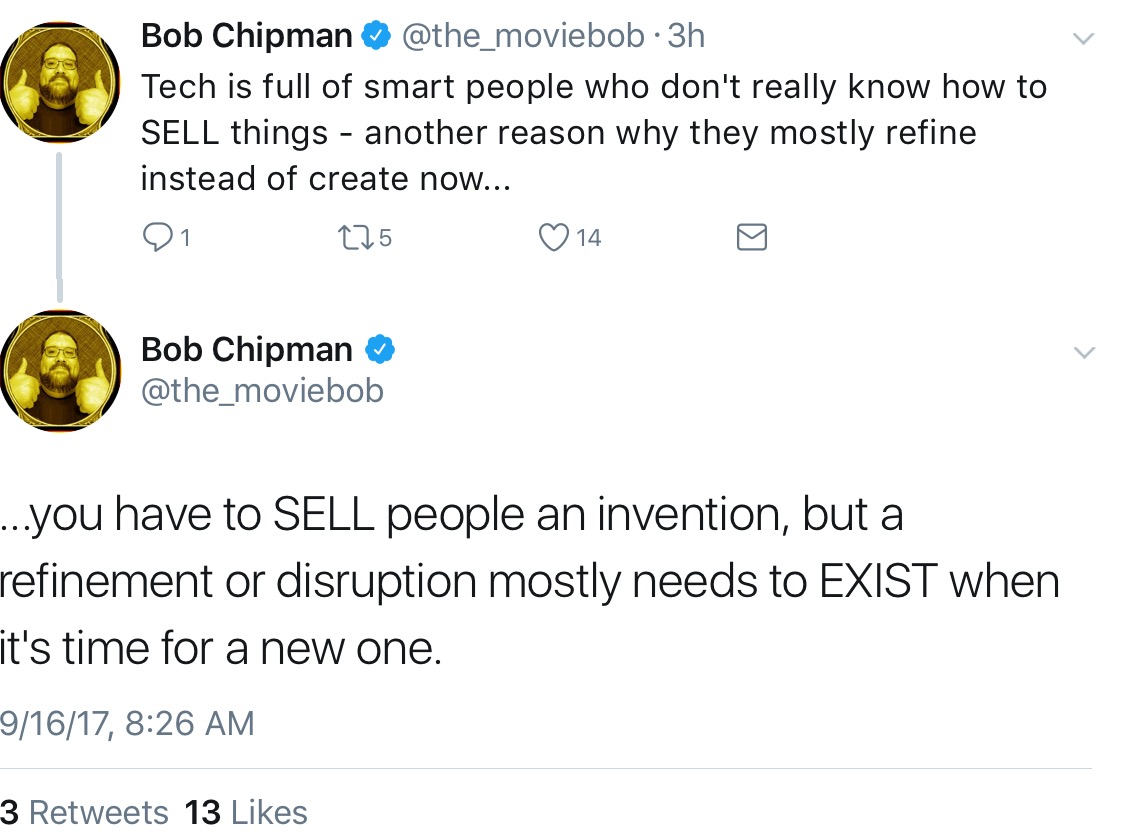This screenshot has width=1124, height=840.
Task: Click verified badge in second tweet header
Action: point(380,350)
